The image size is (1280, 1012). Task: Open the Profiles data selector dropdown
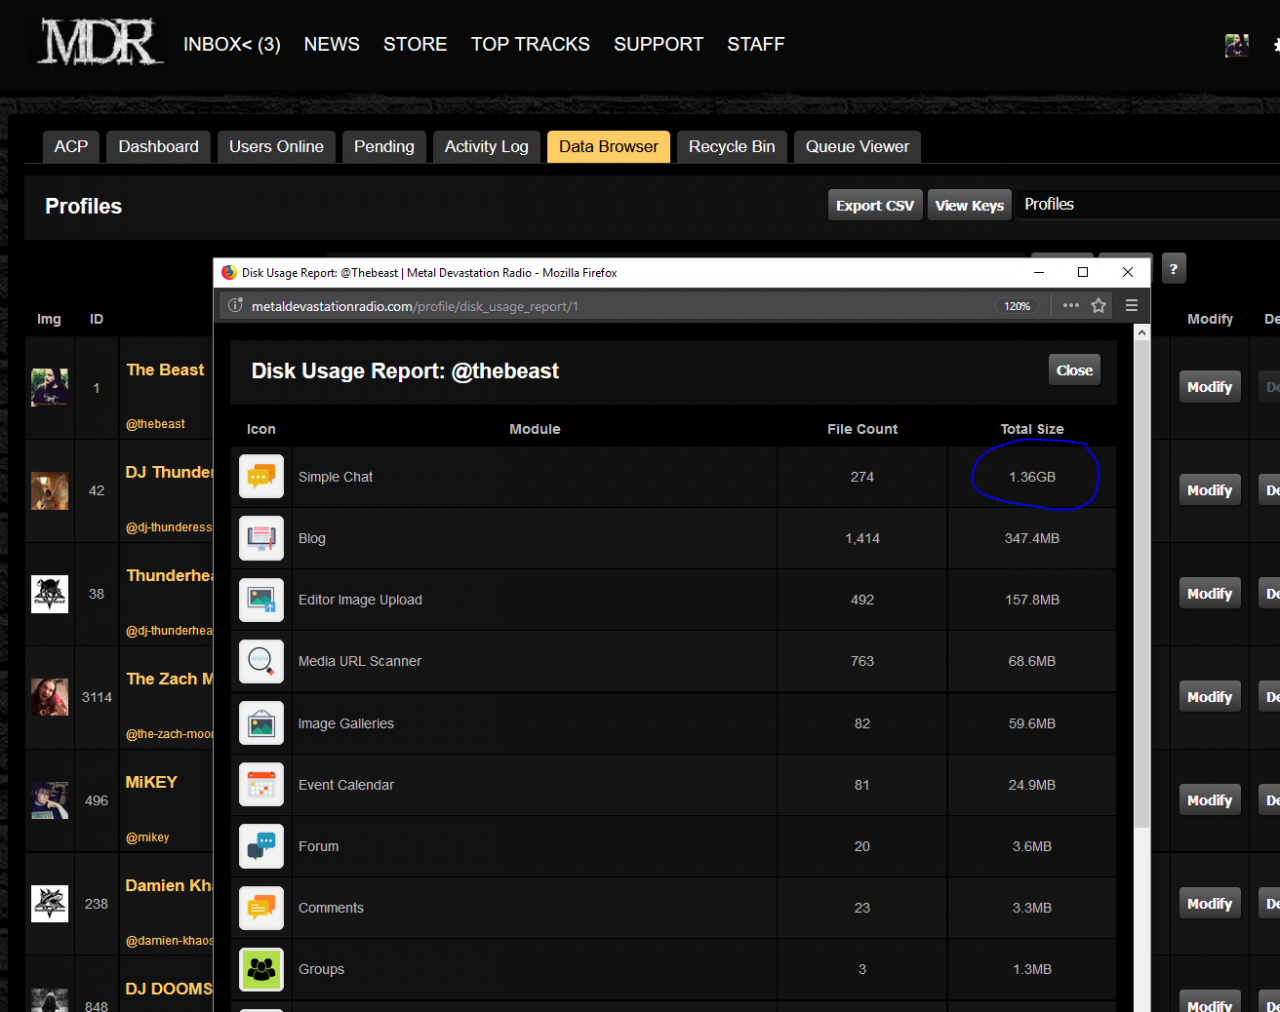coord(1149,204)
